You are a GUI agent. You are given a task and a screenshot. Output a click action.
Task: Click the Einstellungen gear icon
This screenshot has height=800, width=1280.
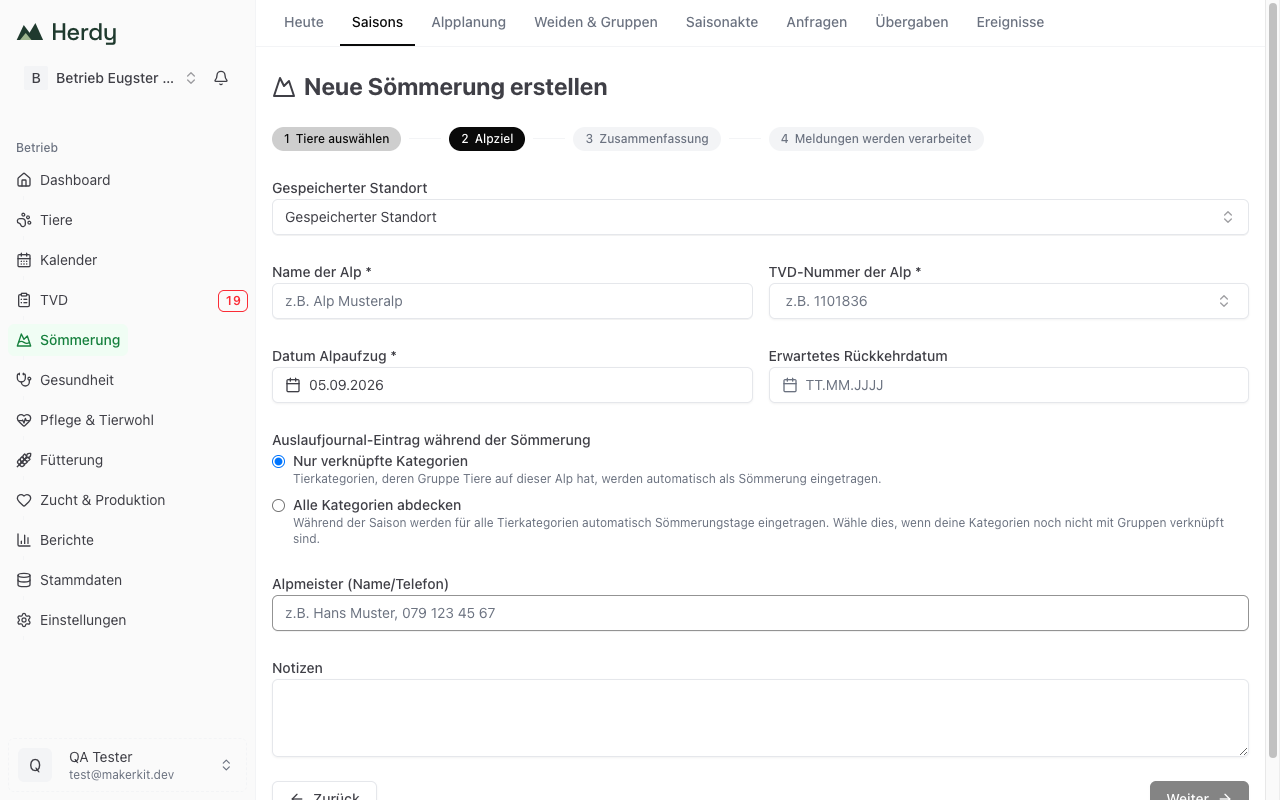click(24, 620)
